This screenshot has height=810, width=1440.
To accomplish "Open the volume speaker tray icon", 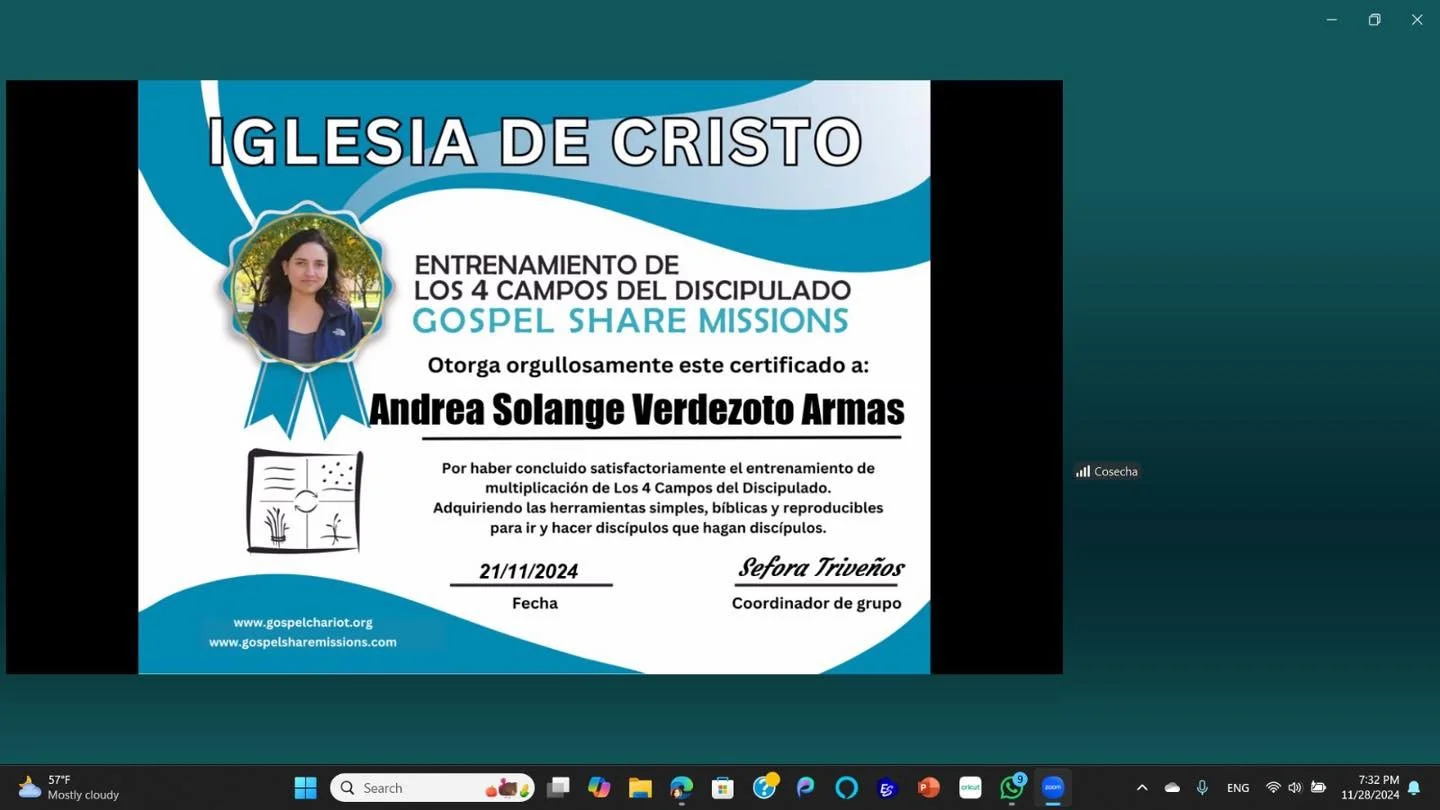I will (1295, 788).
